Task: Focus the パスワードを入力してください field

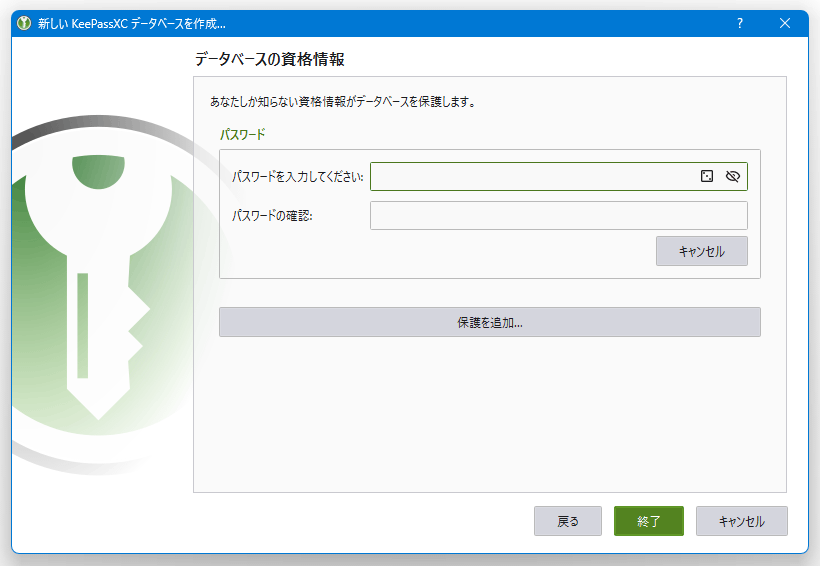Action: [559, 176]
